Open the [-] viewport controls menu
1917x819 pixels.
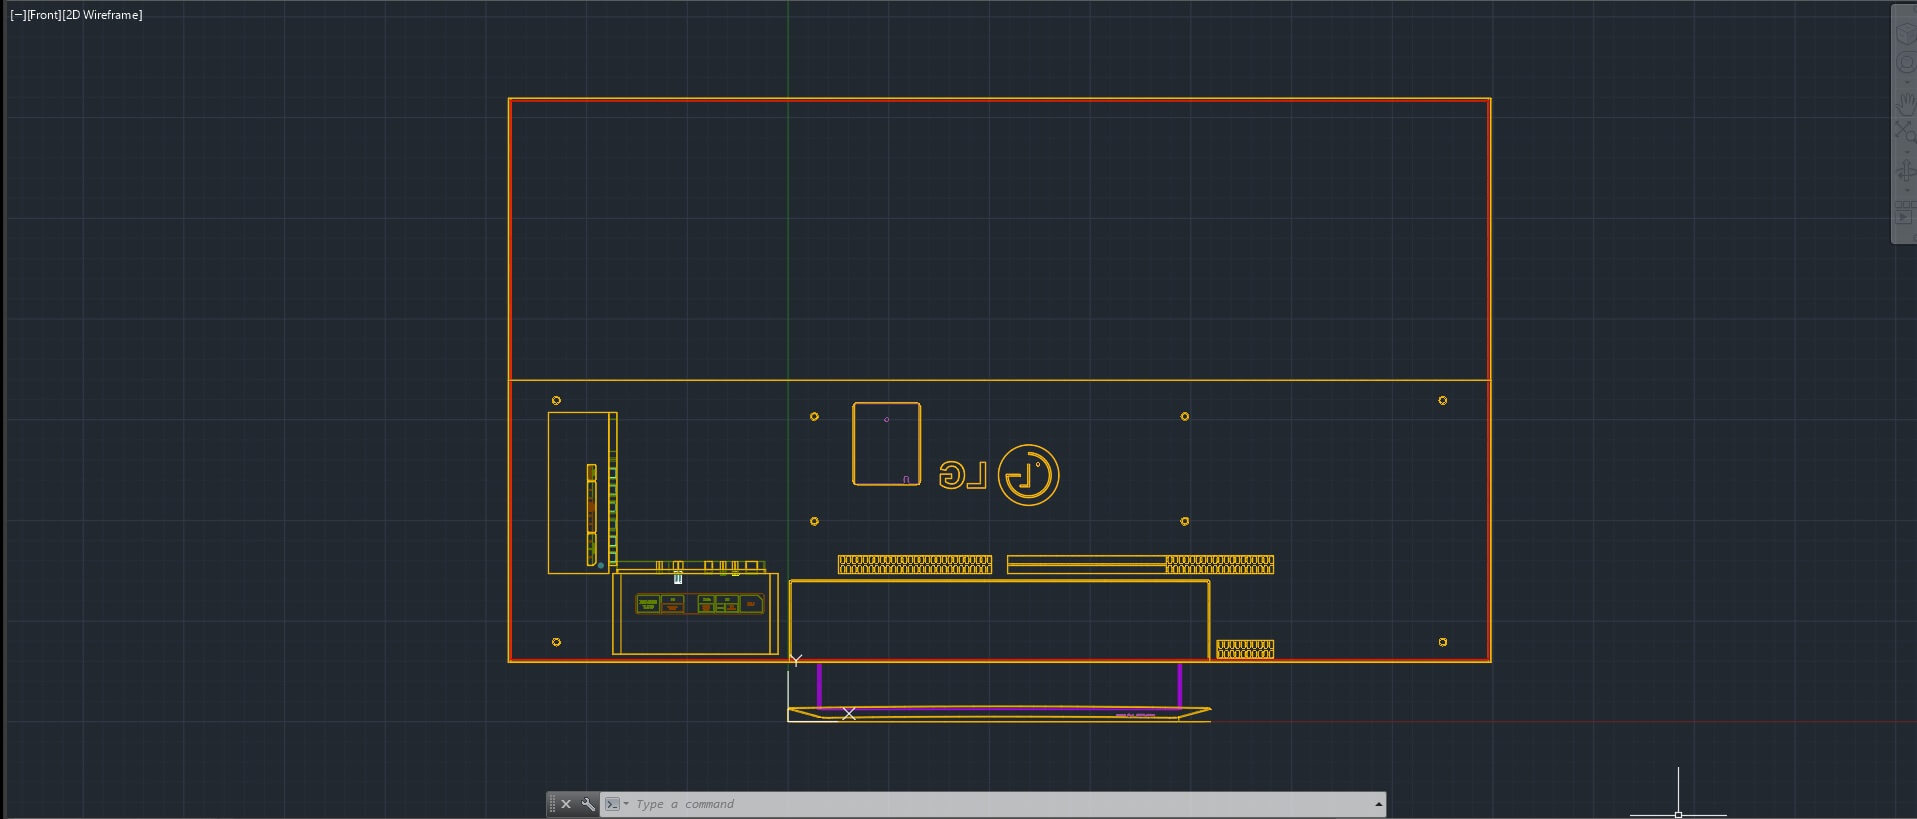coord(17,15)
